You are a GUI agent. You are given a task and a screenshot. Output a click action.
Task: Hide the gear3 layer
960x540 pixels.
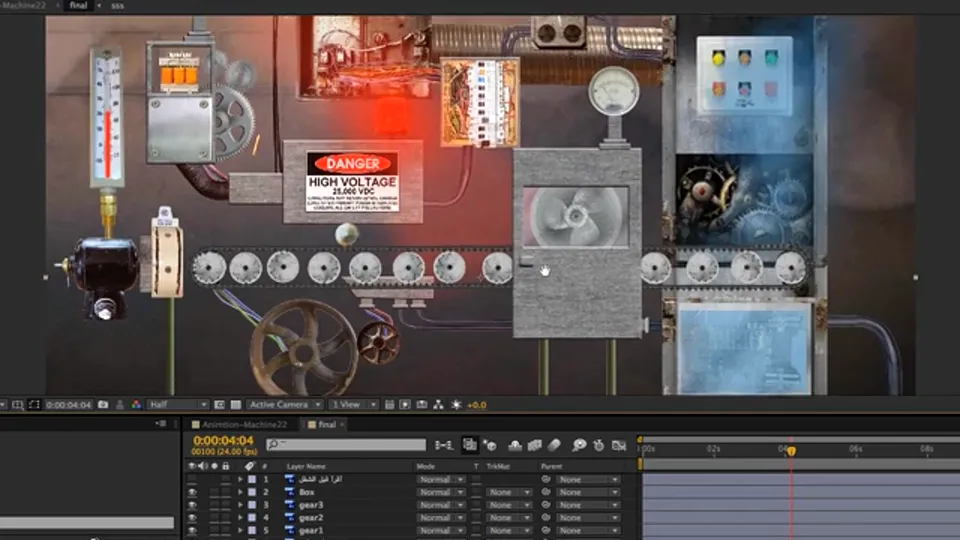[192, 505]
